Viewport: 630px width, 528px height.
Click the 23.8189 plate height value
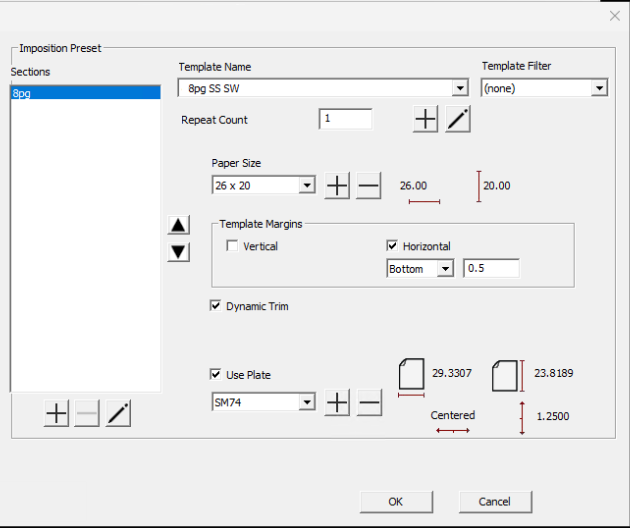pos(553,373)
